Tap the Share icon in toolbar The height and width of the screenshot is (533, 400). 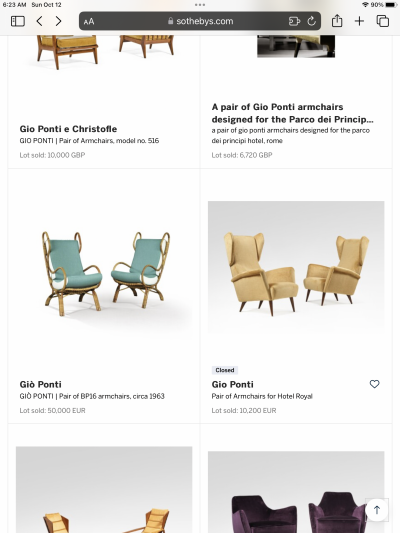337,21
